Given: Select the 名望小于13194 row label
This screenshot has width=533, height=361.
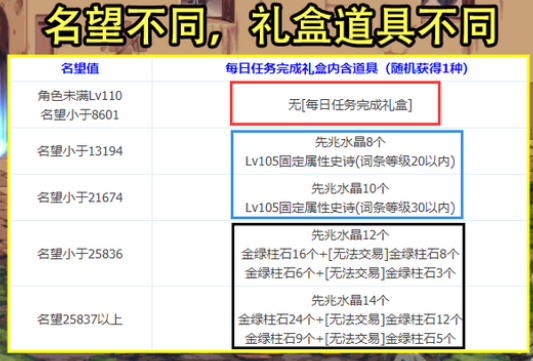Looking at the screenshot, I should coord(80,151).
